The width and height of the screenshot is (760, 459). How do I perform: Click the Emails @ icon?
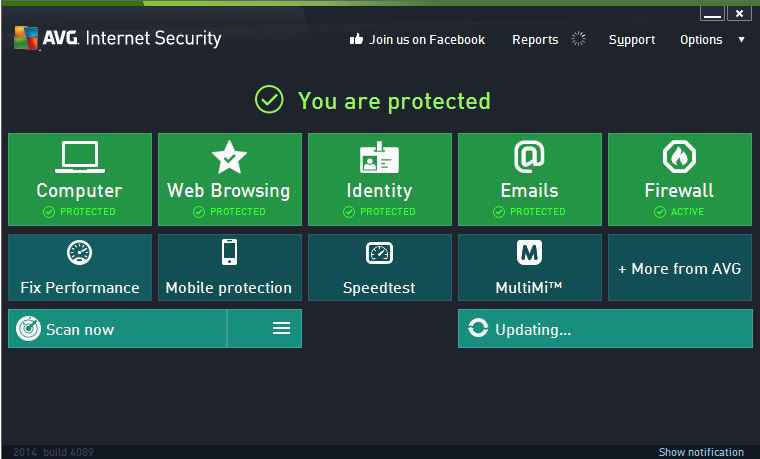click(x=529, y=157)
